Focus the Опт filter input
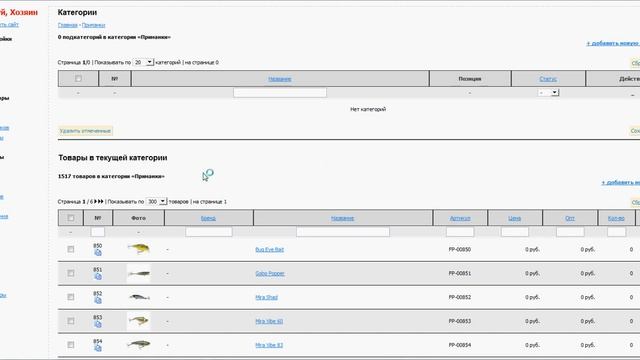 (x=570, y=232)
